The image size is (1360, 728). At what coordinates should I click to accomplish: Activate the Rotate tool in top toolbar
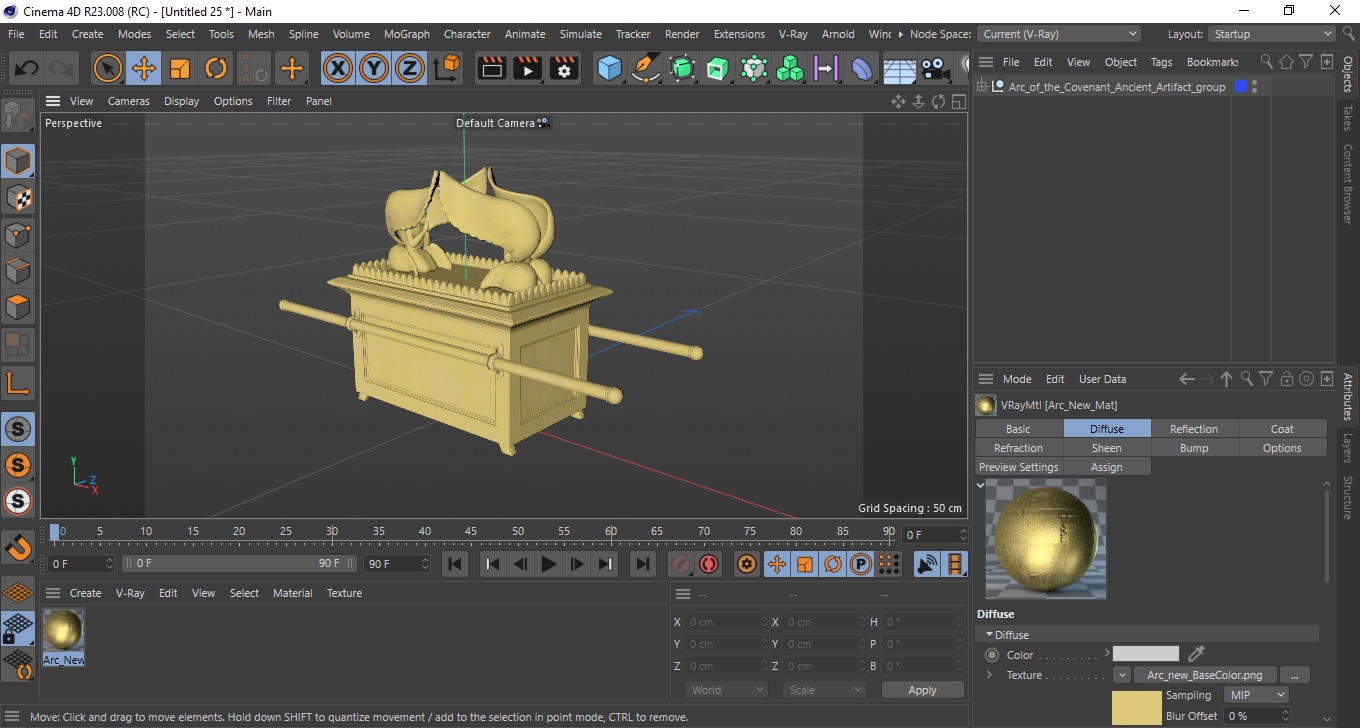tap(216, 69)
